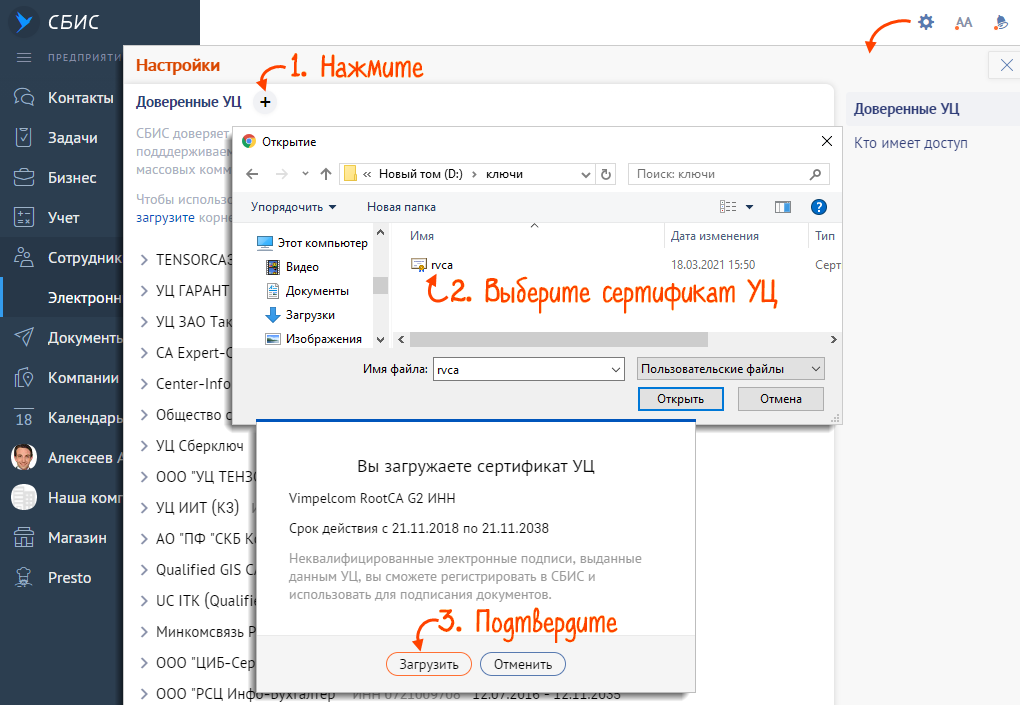The width and height of the screenshot is (1020, 705).
Task: Click the Открыть button
Action: pyautogui.click(x=680, y=399)
